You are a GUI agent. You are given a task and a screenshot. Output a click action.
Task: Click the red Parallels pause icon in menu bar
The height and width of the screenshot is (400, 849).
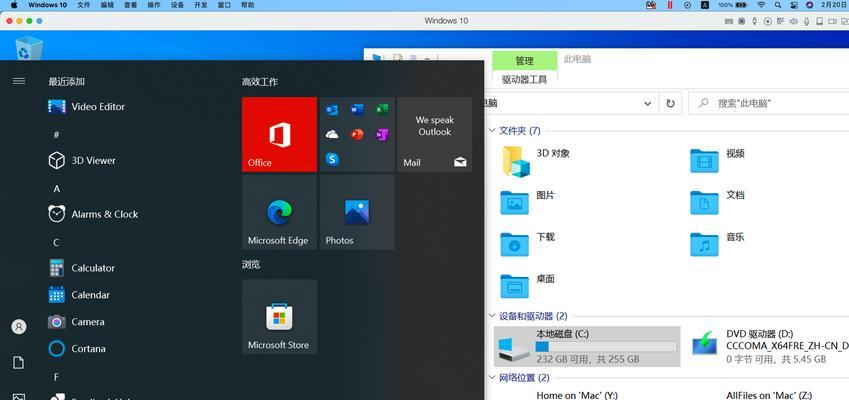tap(670, 5)
